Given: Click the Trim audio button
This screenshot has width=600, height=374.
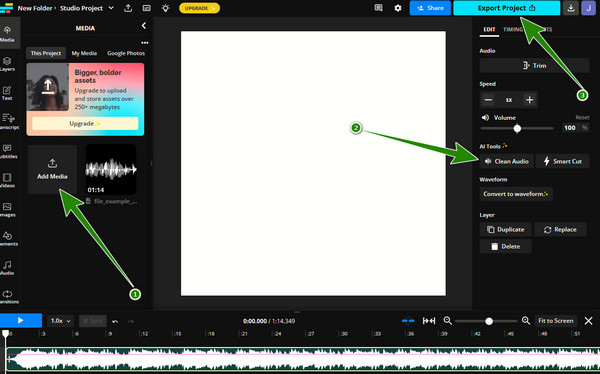Looking at the screenshot, I should (534, 65).
